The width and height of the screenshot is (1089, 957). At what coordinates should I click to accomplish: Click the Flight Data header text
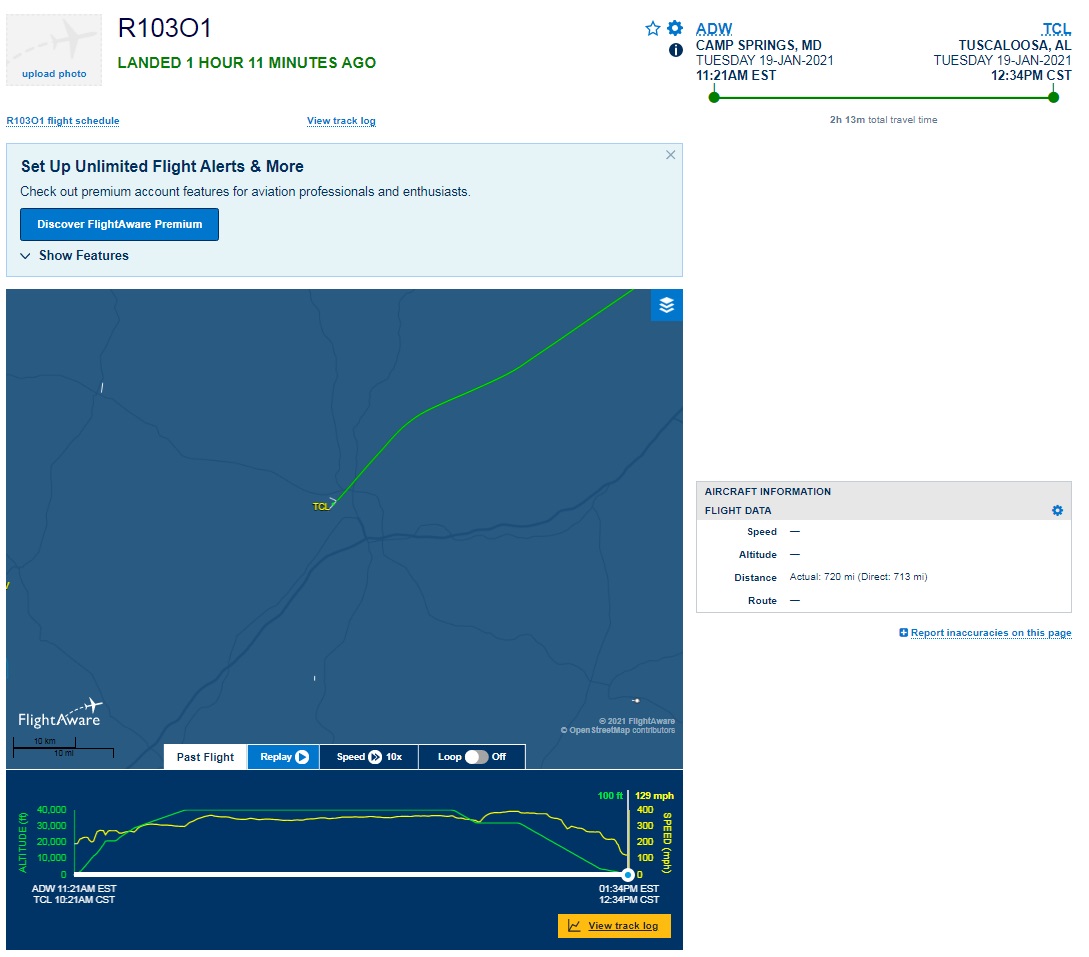tap(738, 510)
